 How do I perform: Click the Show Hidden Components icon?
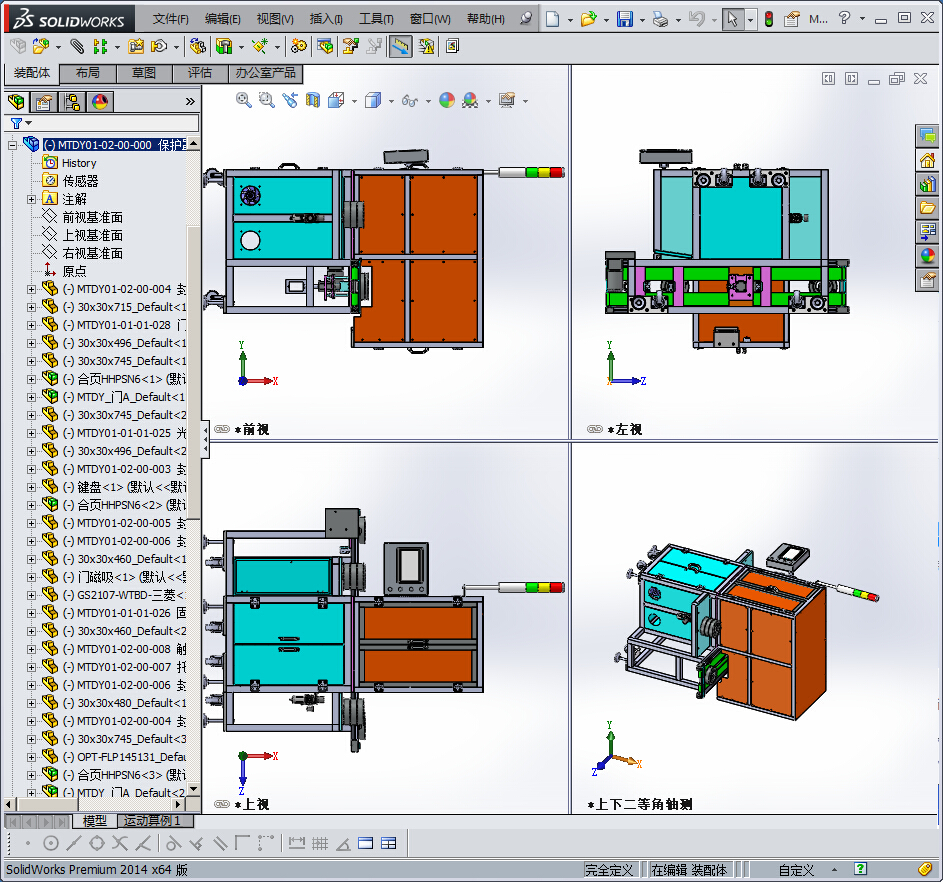tap(198, 46)
